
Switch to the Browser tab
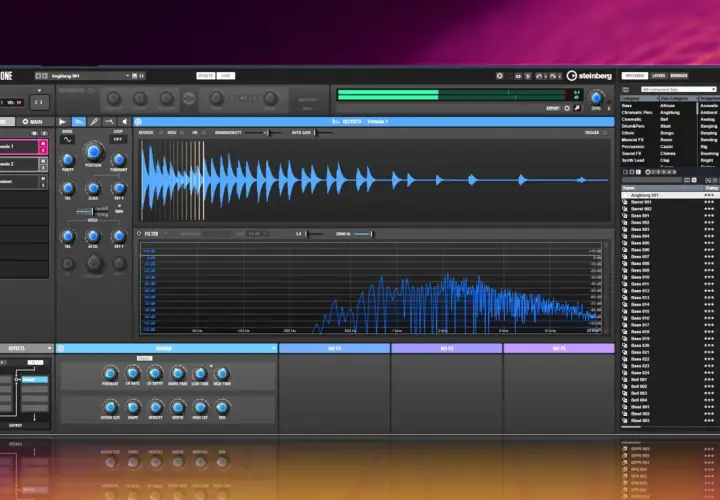tap(679, 76)
